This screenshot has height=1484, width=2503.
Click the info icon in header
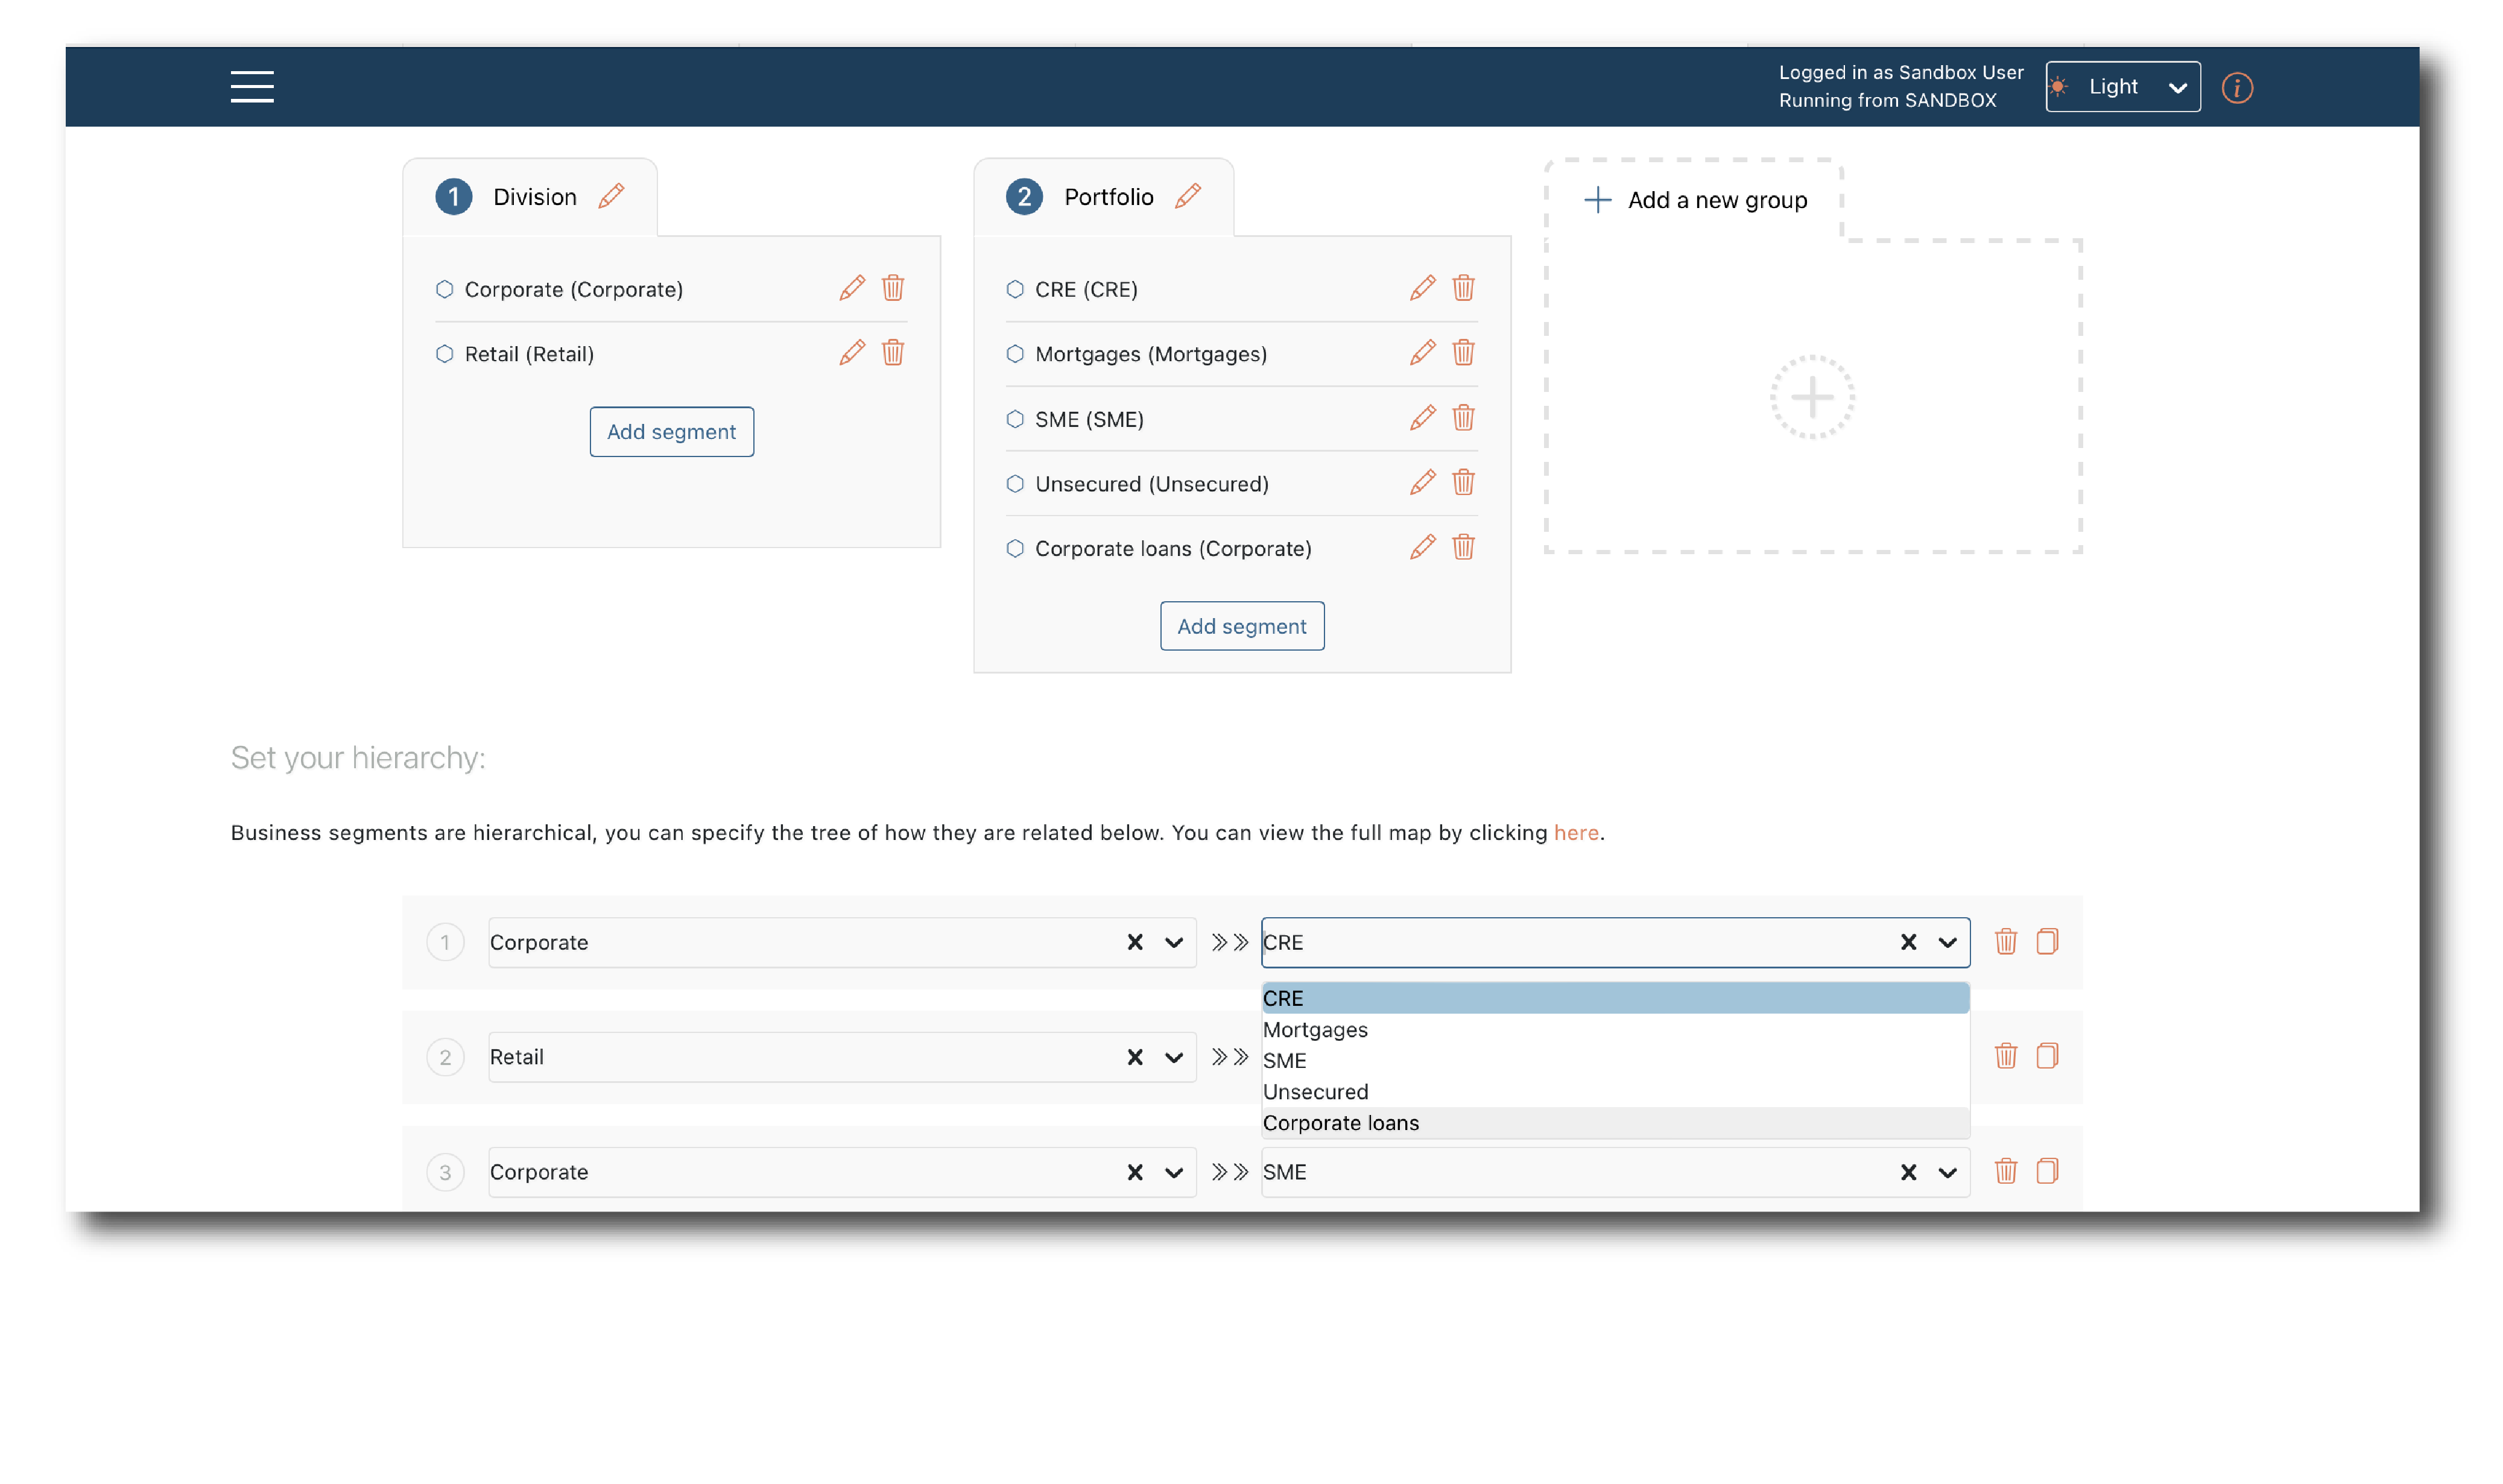2236,88
